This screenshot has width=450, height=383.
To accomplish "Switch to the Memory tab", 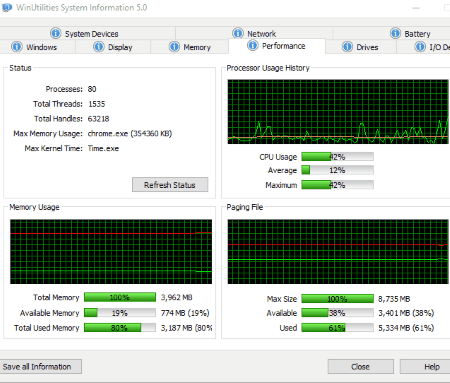I will [x=189, y=47].
